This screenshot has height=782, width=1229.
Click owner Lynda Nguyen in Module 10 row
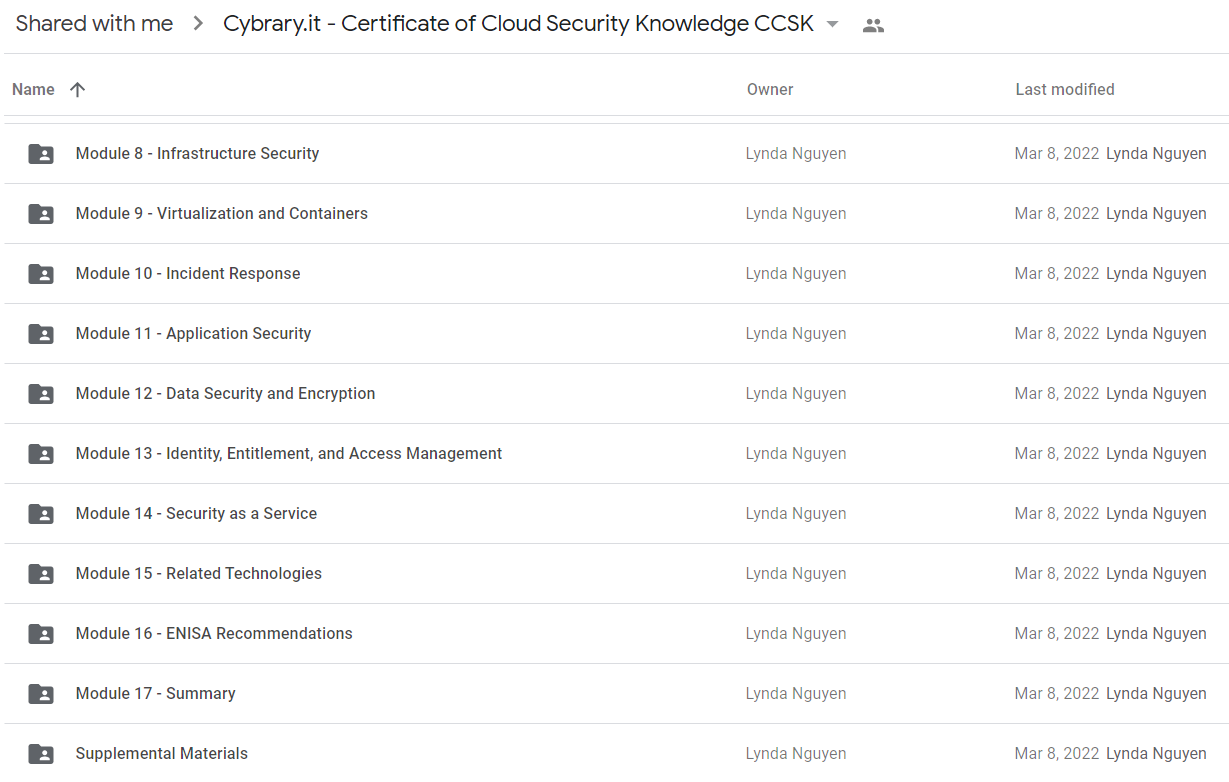point(796,273)
